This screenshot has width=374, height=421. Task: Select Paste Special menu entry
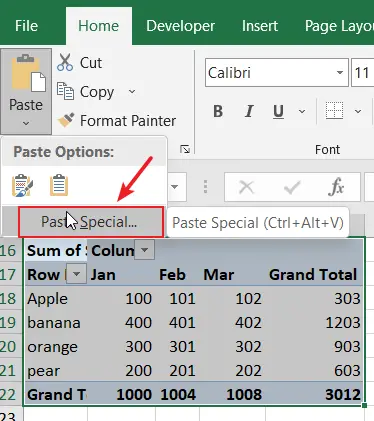tap(91, 222)
